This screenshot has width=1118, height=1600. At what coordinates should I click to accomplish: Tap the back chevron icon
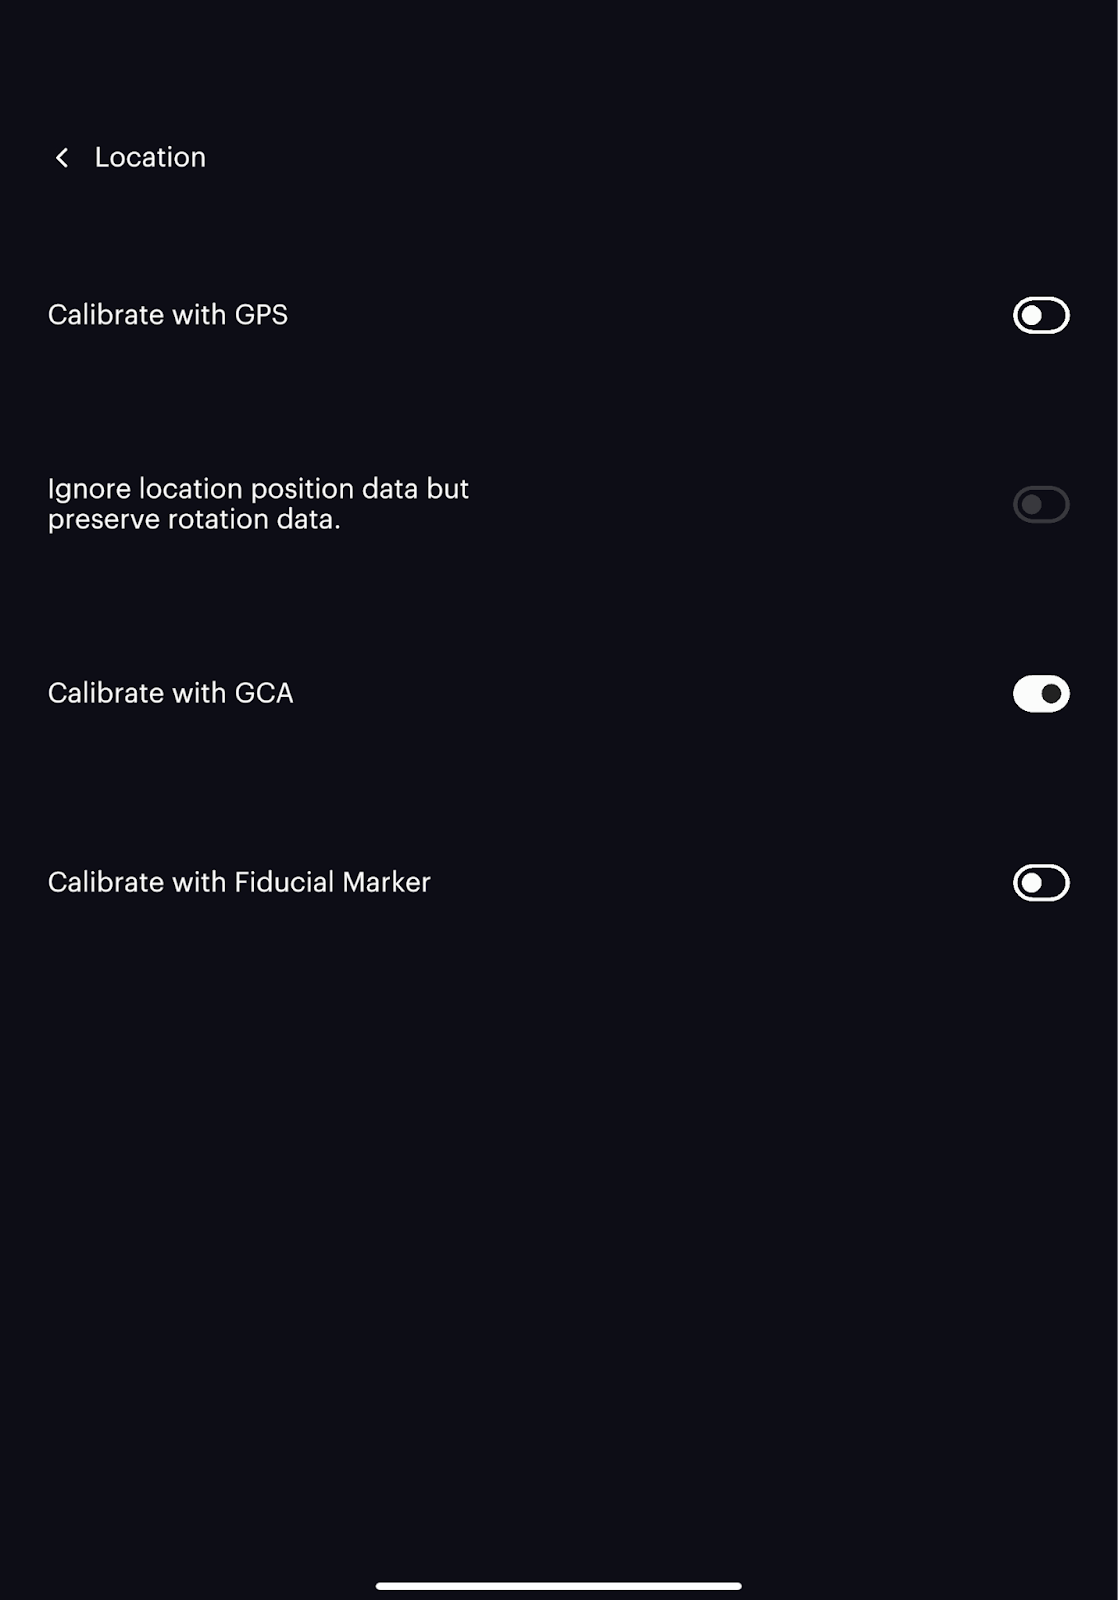point(62,158)
